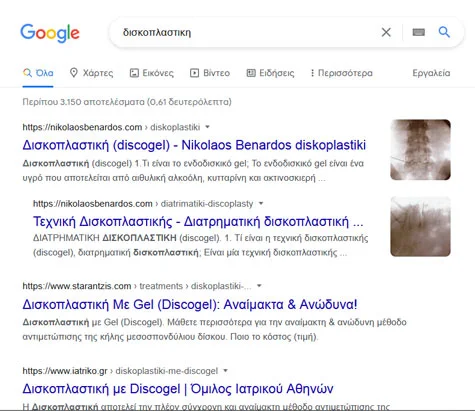Click the nikolaosbenardos.com › diatrimatiki-discoplasty URL text

click(143, 203)
